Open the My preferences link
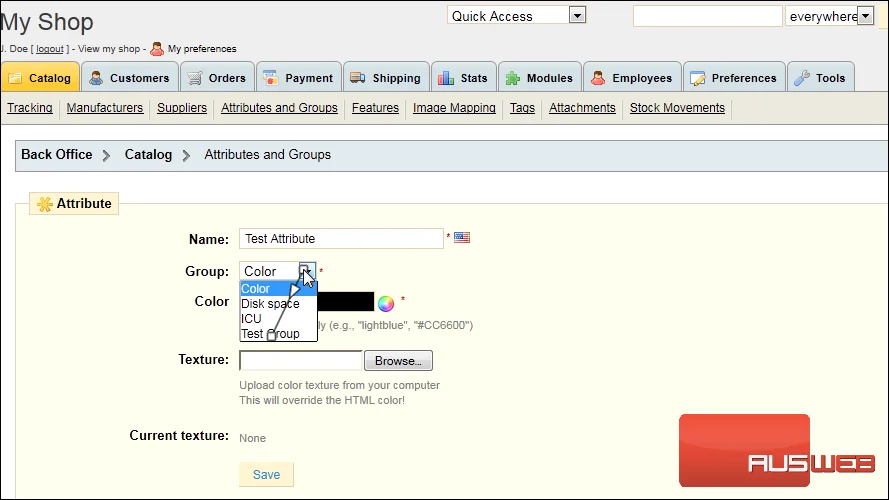The width and height of the screenshot is (889, 500). (202, 49)
